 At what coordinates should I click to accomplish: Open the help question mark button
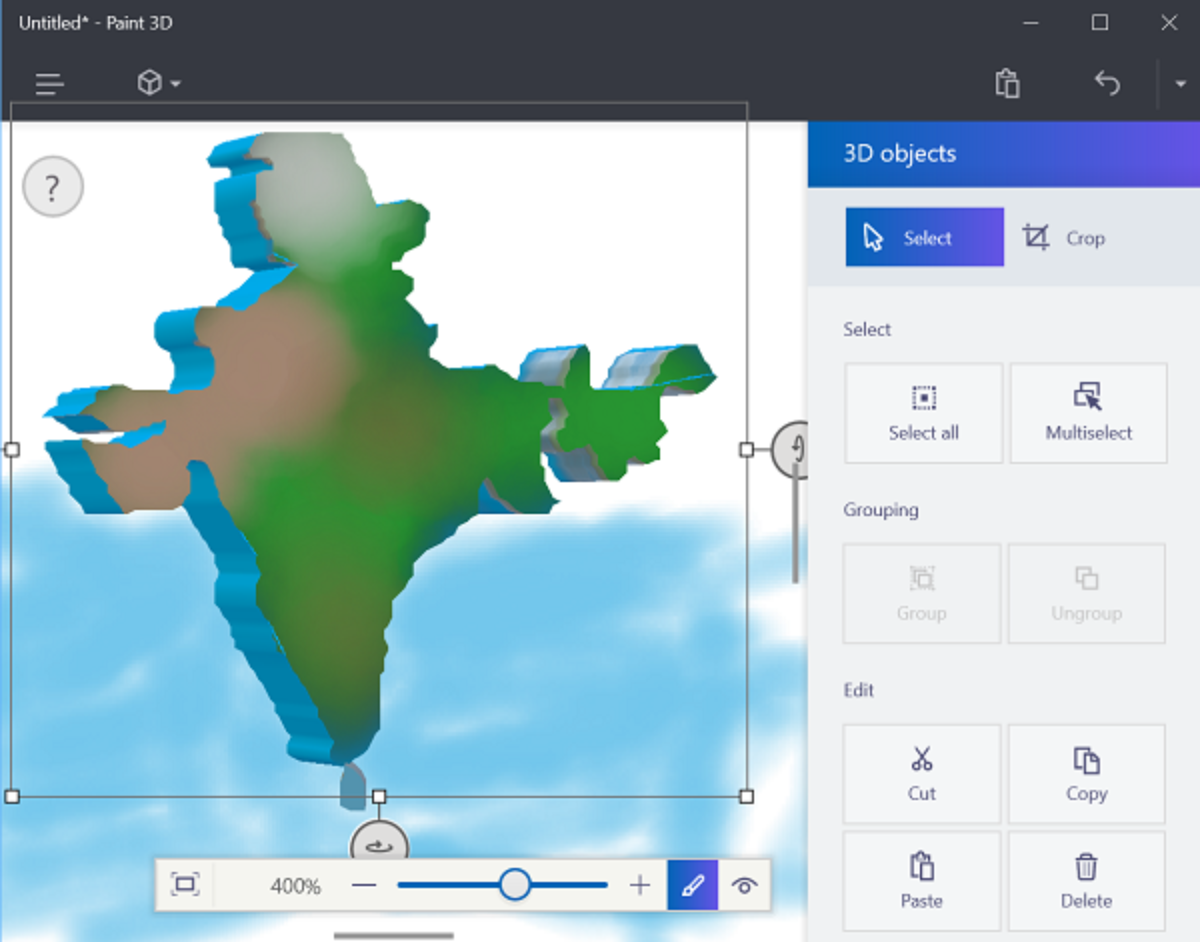coord(52,186)
